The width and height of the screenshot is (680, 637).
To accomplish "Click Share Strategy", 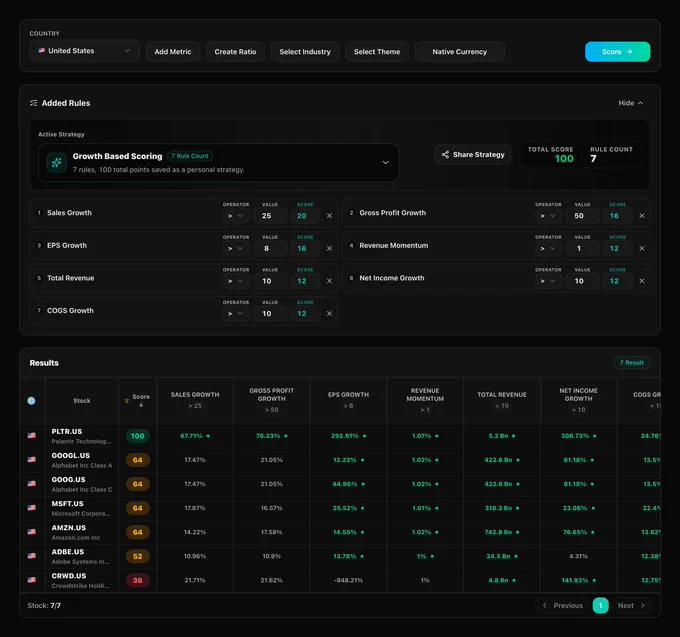I will coord(473,154).
